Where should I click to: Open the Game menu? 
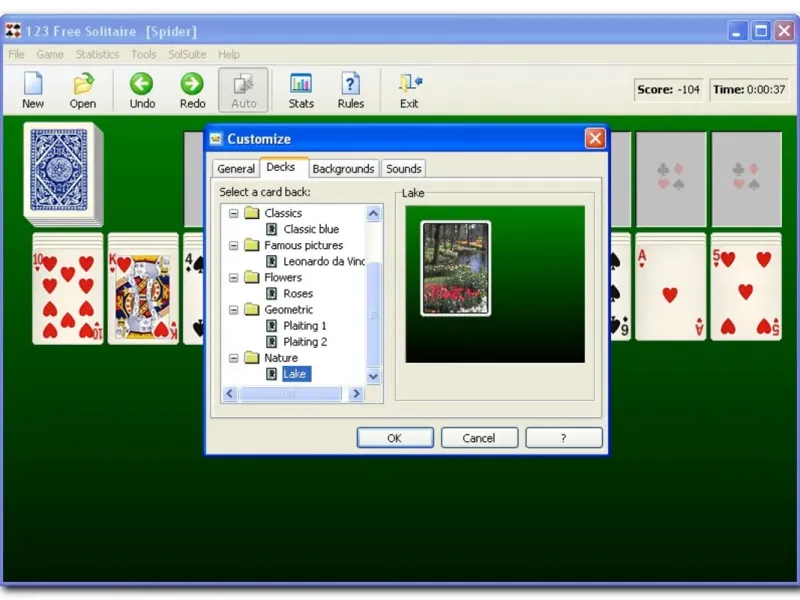50,54
